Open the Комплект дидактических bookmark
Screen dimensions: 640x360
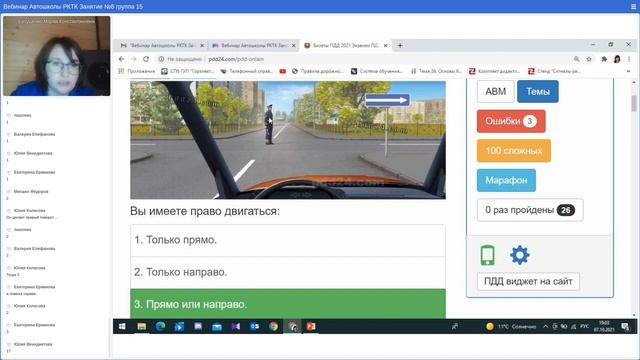pyautogui.click(x=494, y=71)
